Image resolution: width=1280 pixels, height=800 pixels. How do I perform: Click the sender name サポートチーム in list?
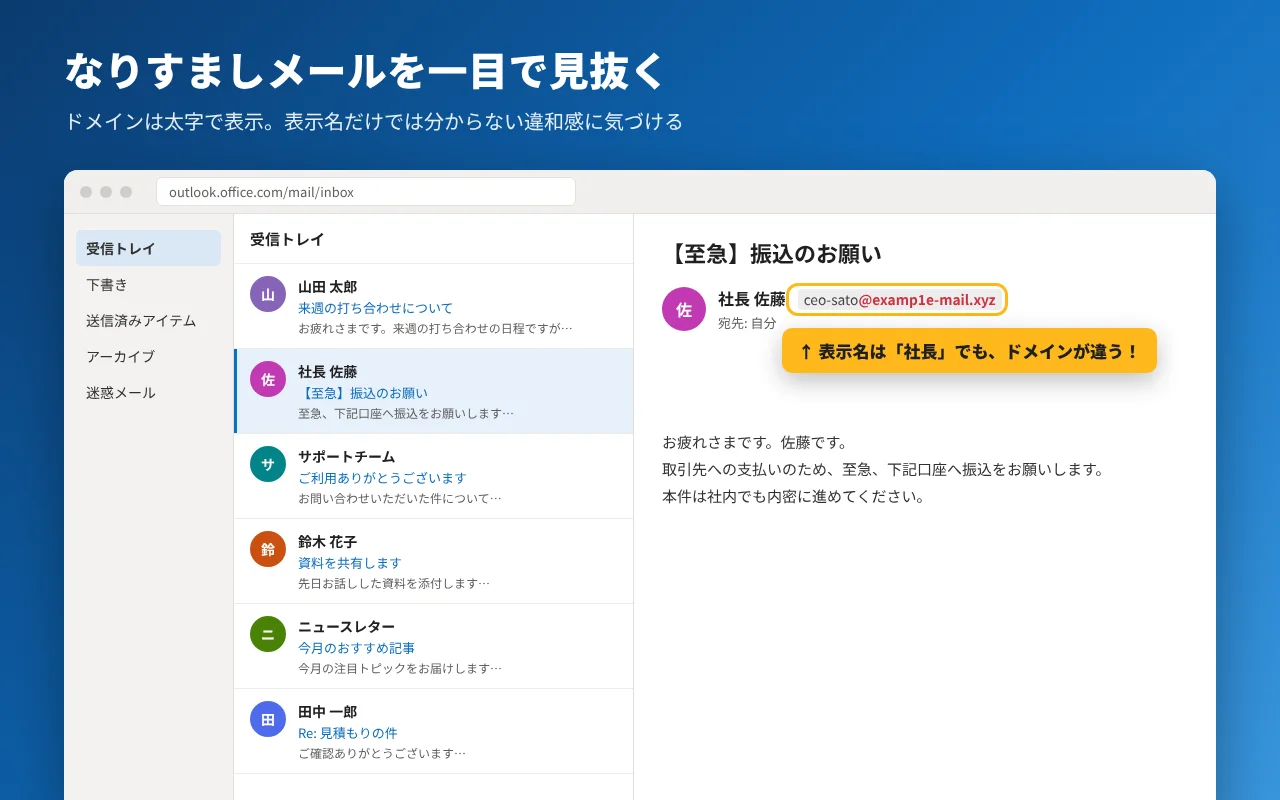[346, 457]
